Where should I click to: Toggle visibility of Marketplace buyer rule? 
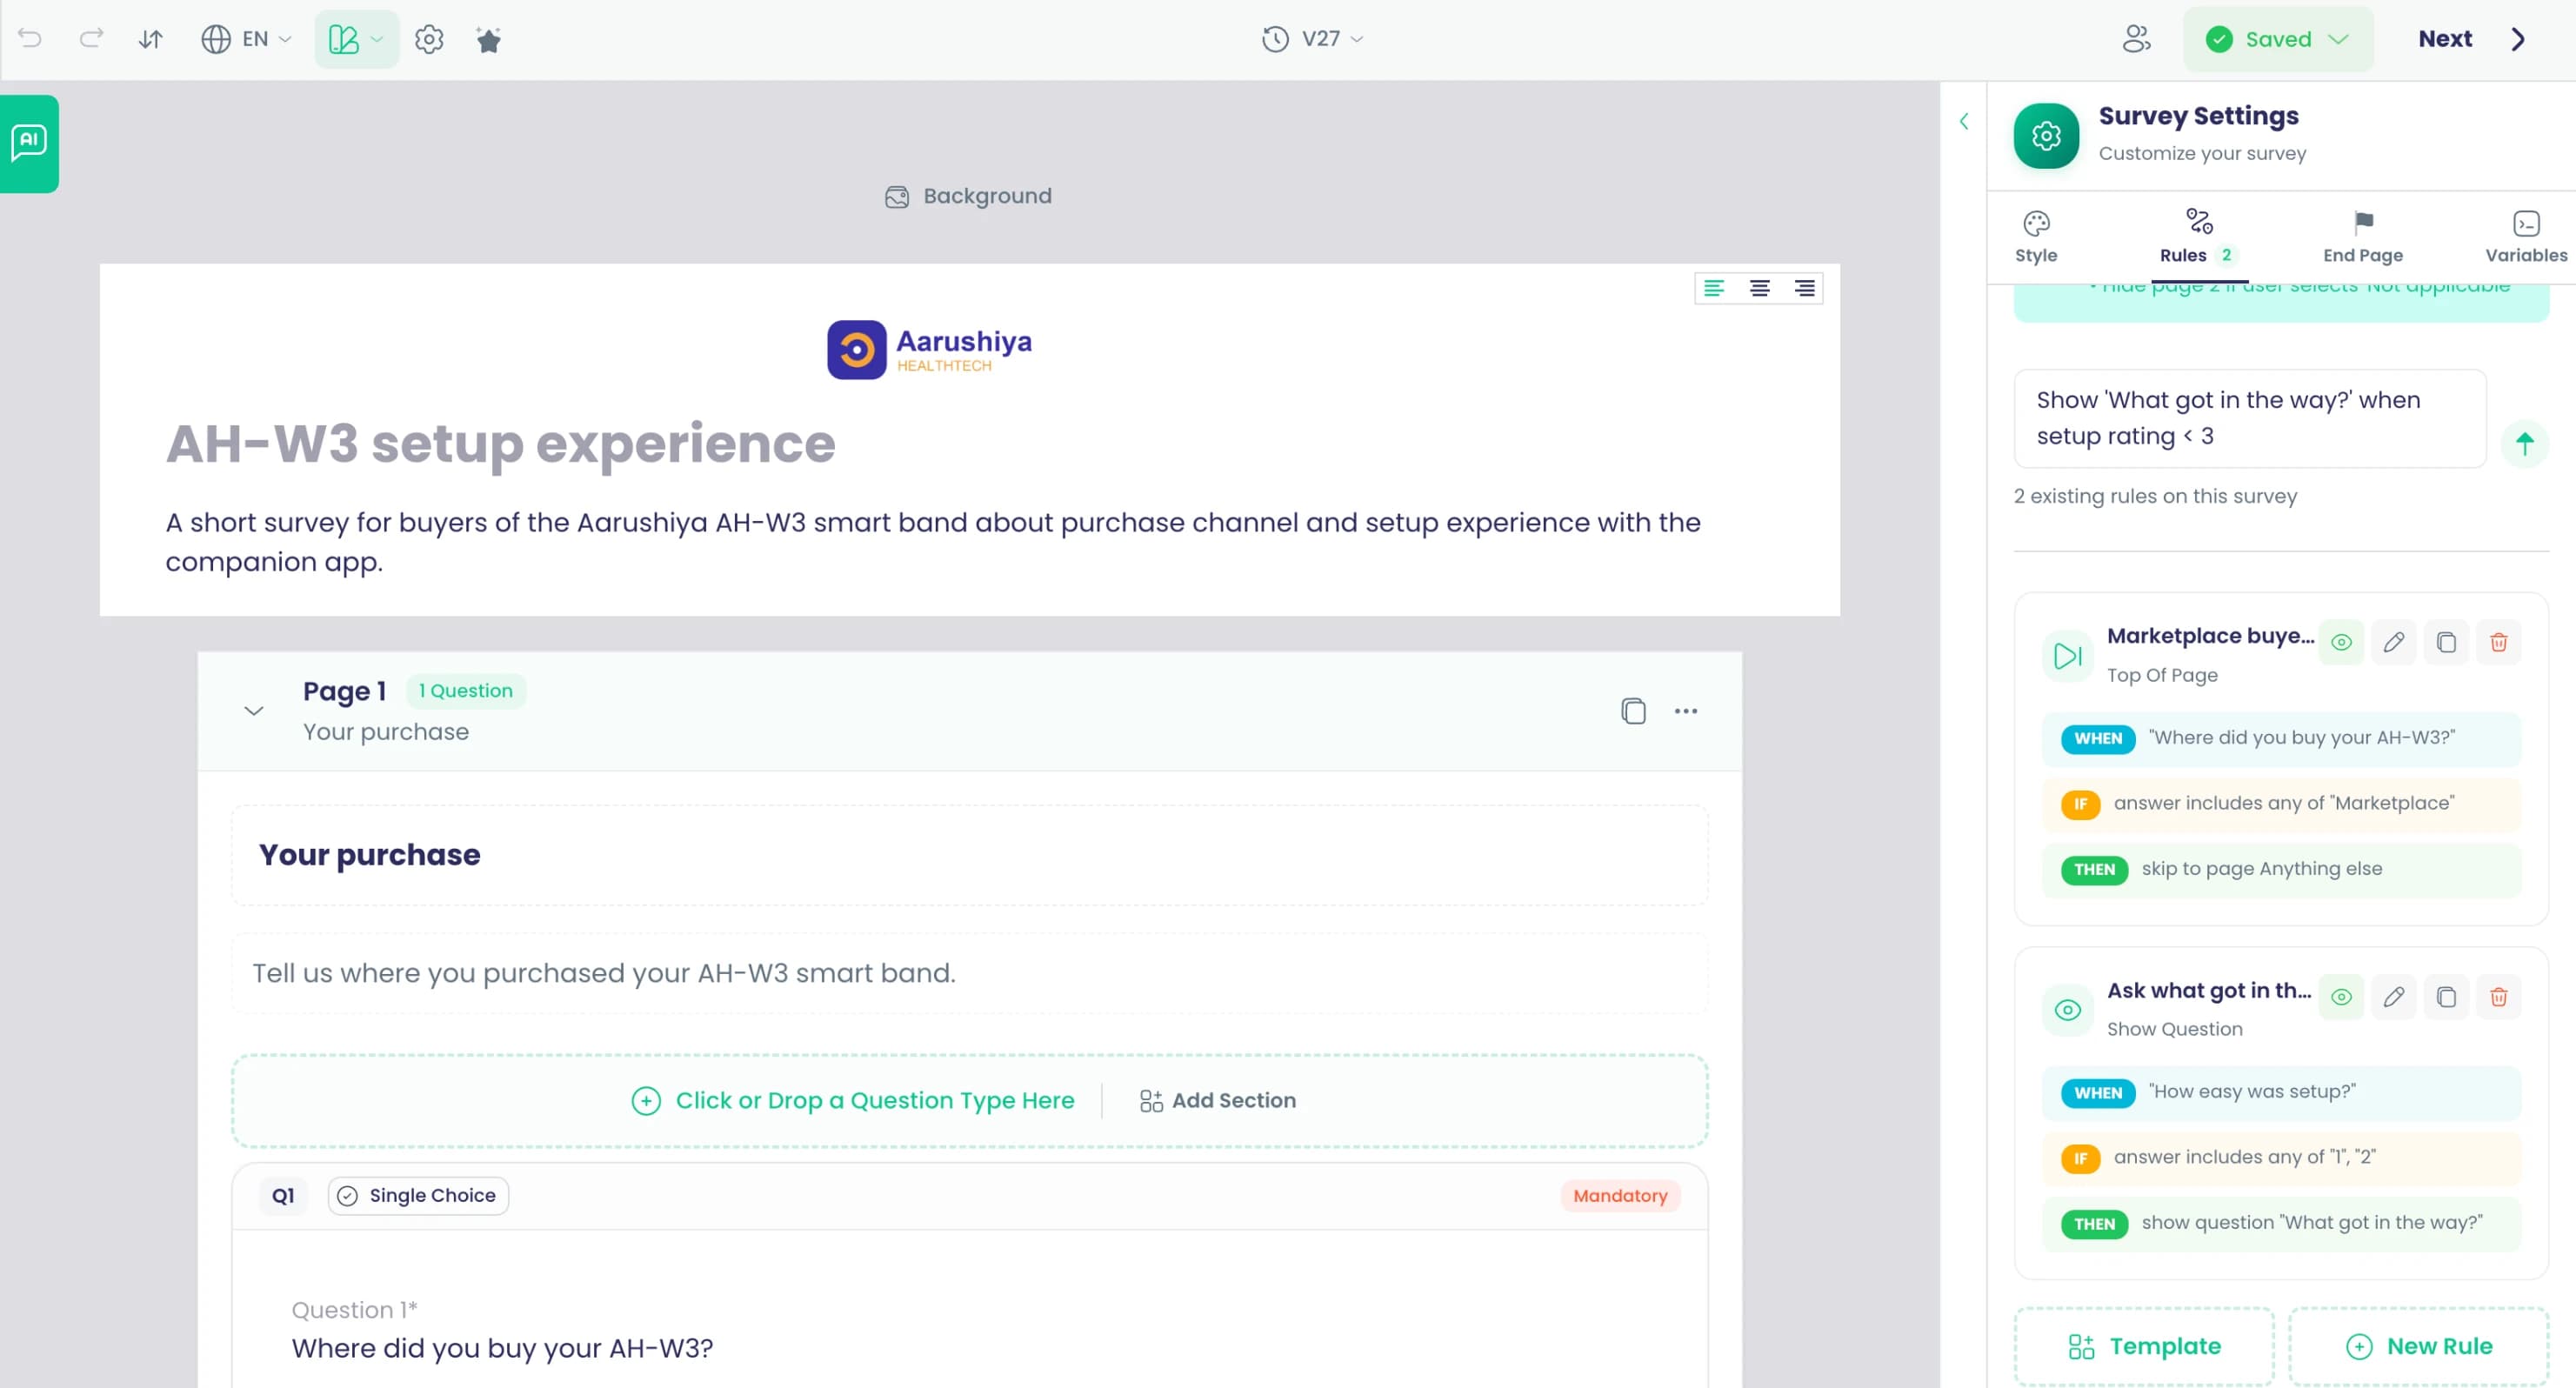click(x=2341, y=642)
